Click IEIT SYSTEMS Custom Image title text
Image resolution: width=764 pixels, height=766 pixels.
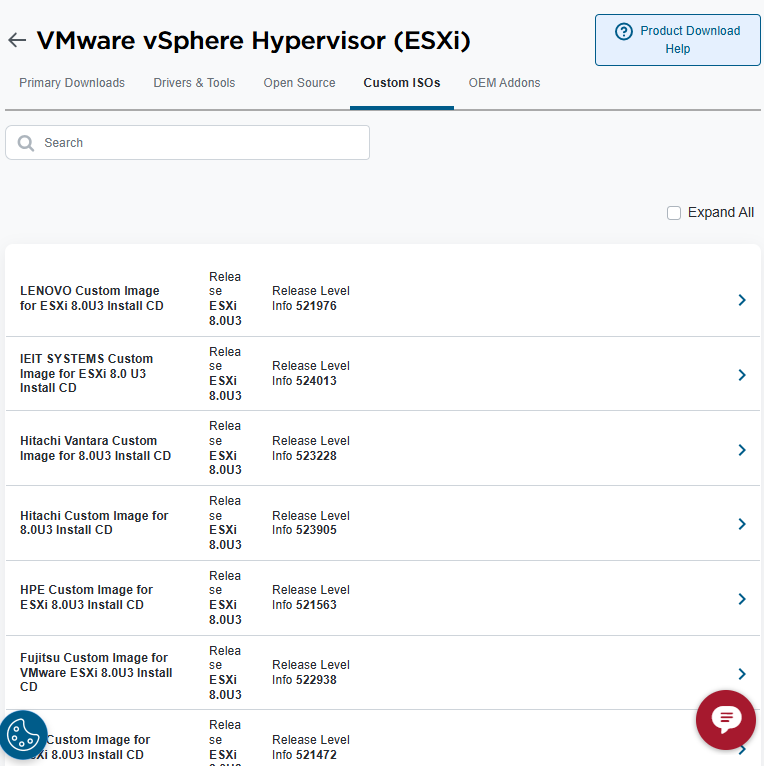click(86, 373)
